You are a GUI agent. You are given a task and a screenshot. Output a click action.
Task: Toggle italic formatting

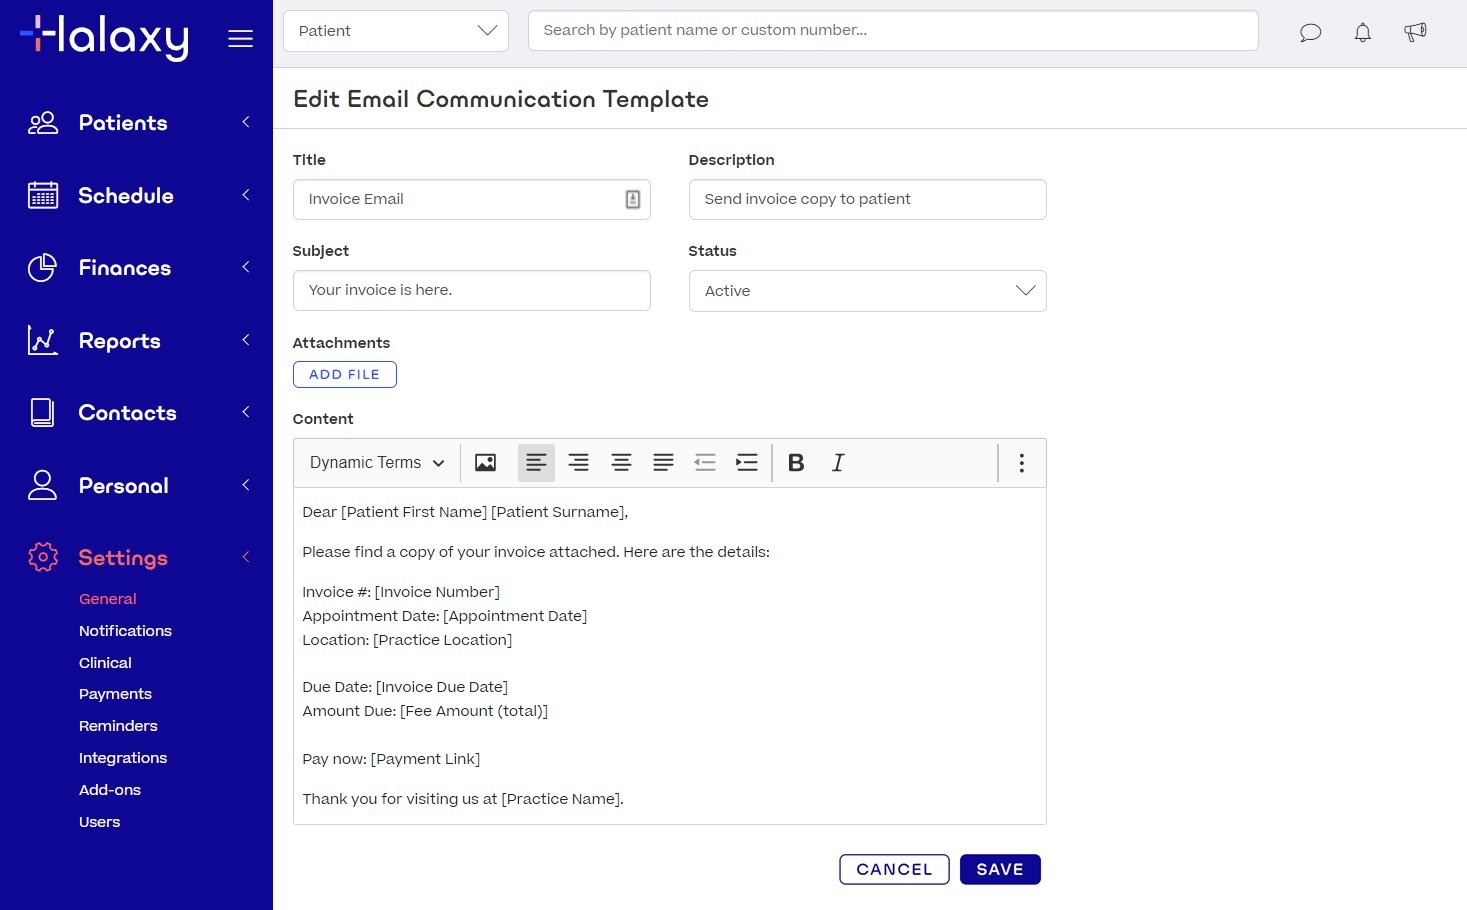838,463
